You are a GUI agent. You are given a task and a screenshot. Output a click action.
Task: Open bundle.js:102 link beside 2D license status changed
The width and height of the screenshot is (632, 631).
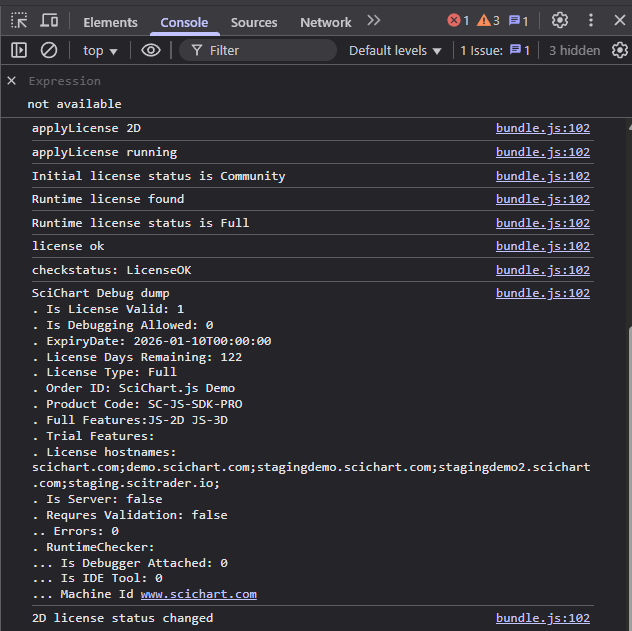click(x=543, y=618)
